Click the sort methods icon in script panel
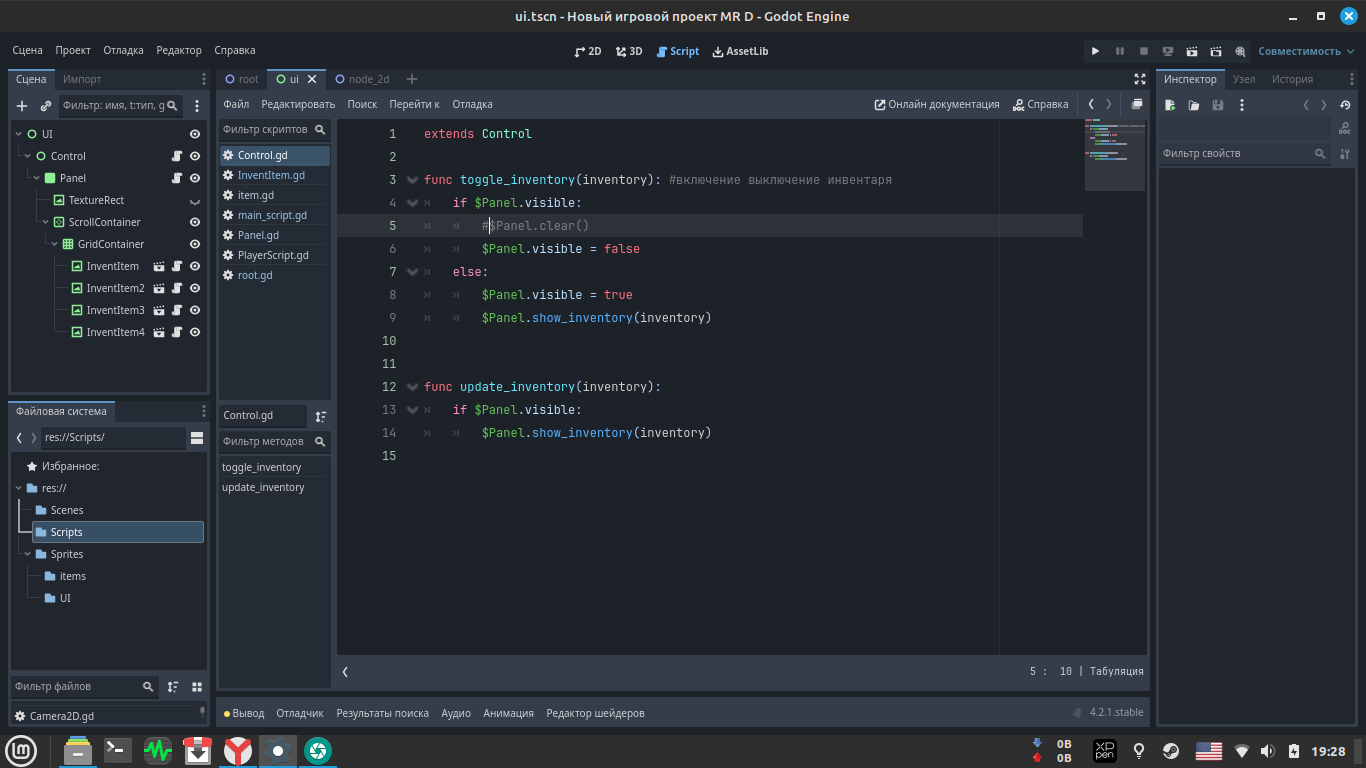This screenshot has height=768, width=1366. point(321,416)
